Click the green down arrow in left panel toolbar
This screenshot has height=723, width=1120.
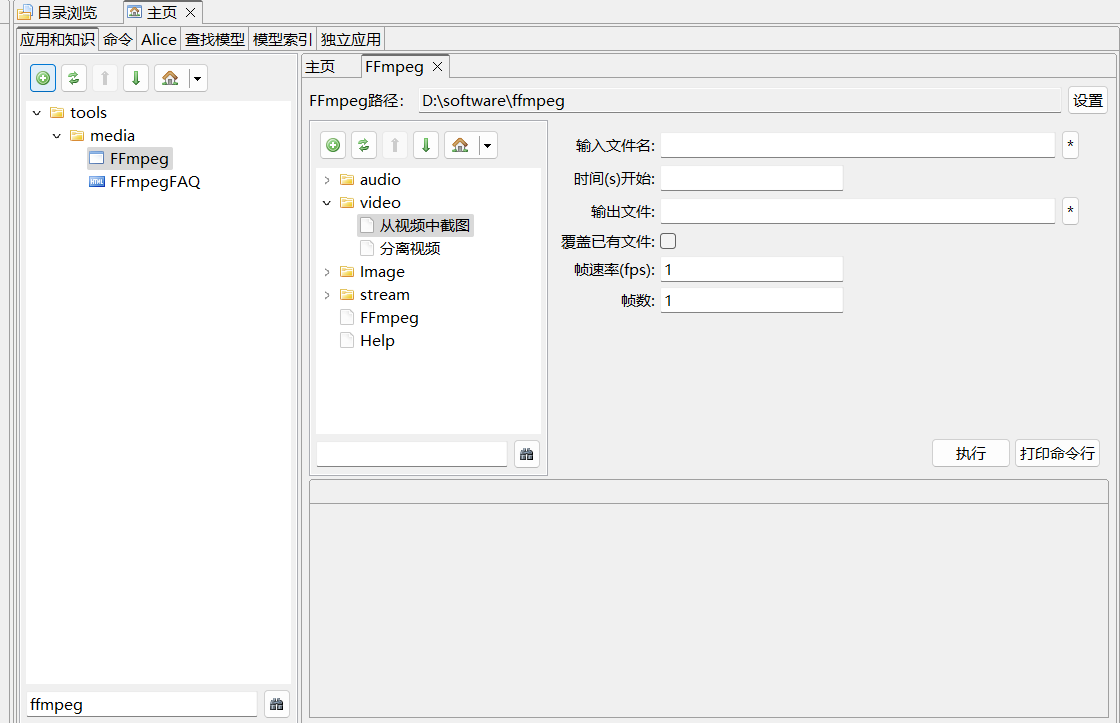click(x=136, y=78)
